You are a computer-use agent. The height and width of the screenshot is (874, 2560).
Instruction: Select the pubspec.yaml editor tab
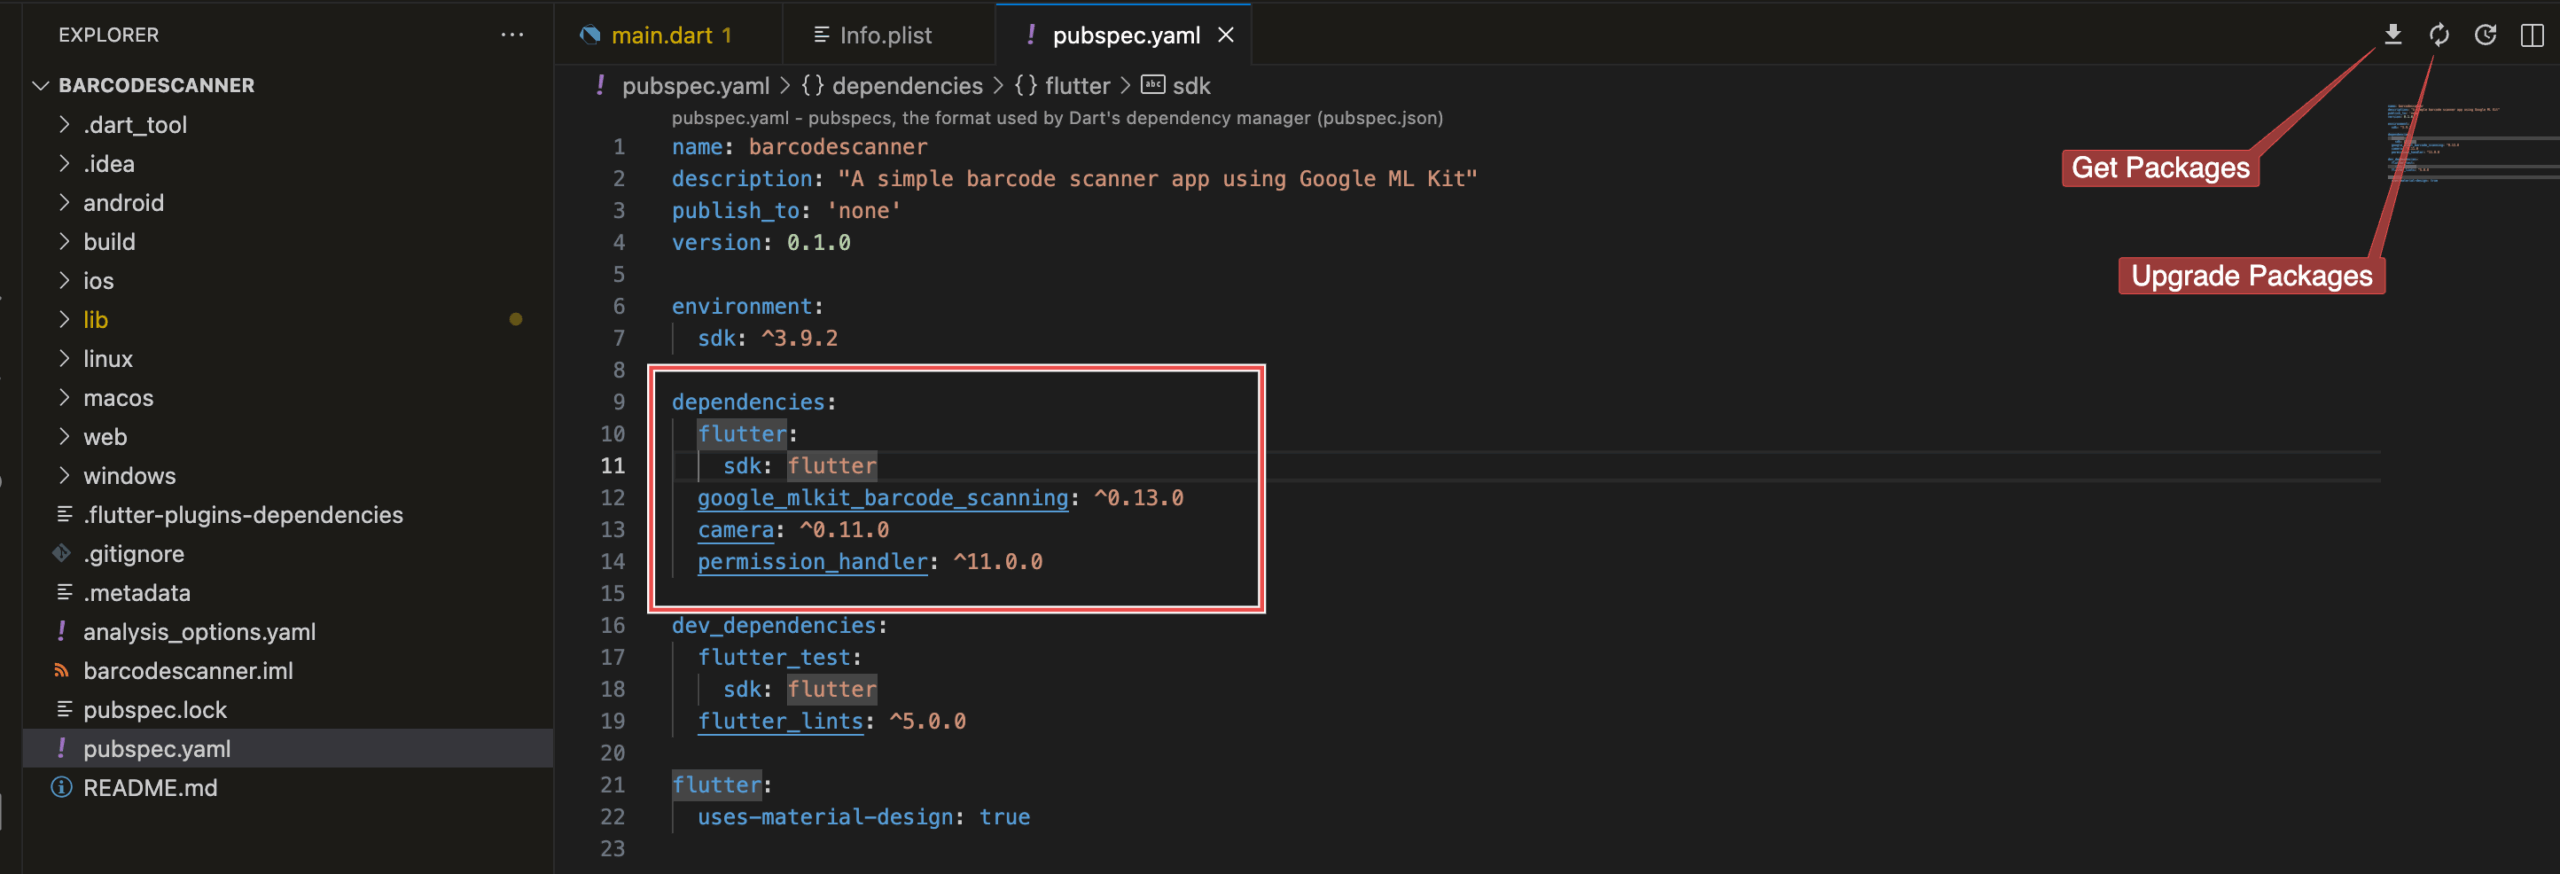coord(1125,35)
